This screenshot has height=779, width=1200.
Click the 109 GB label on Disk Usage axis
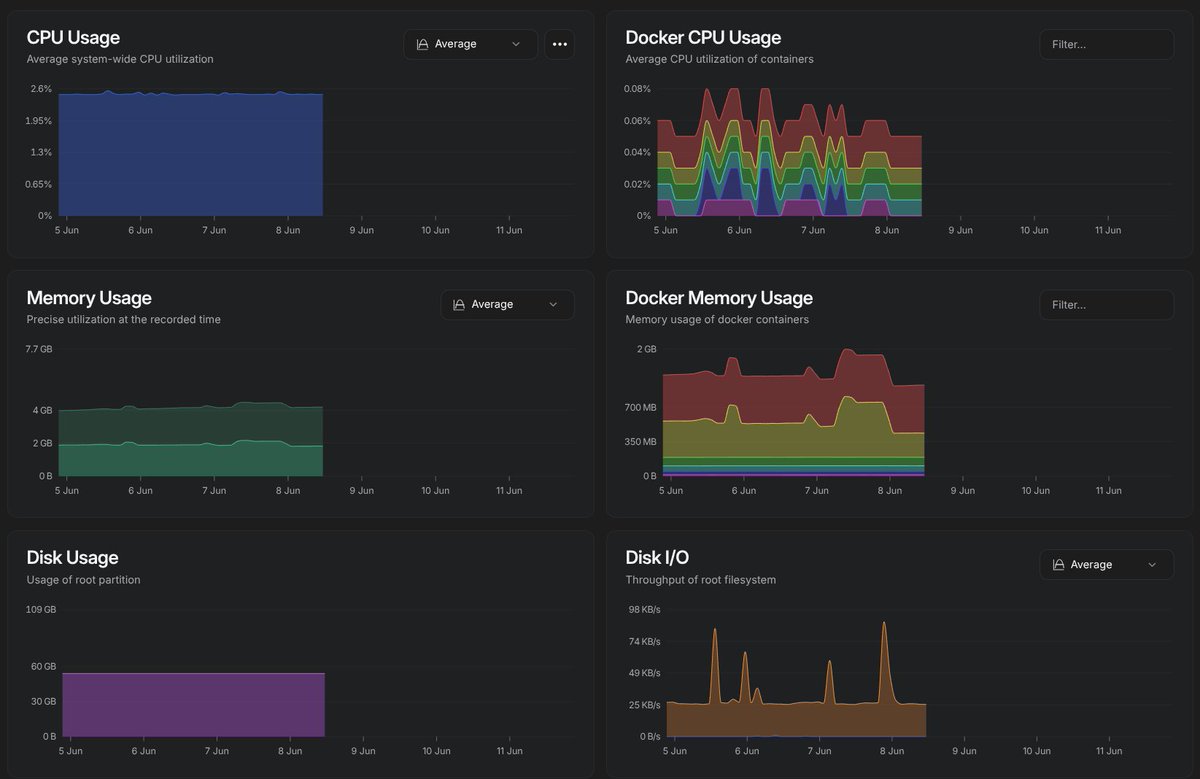click(41, 610)
